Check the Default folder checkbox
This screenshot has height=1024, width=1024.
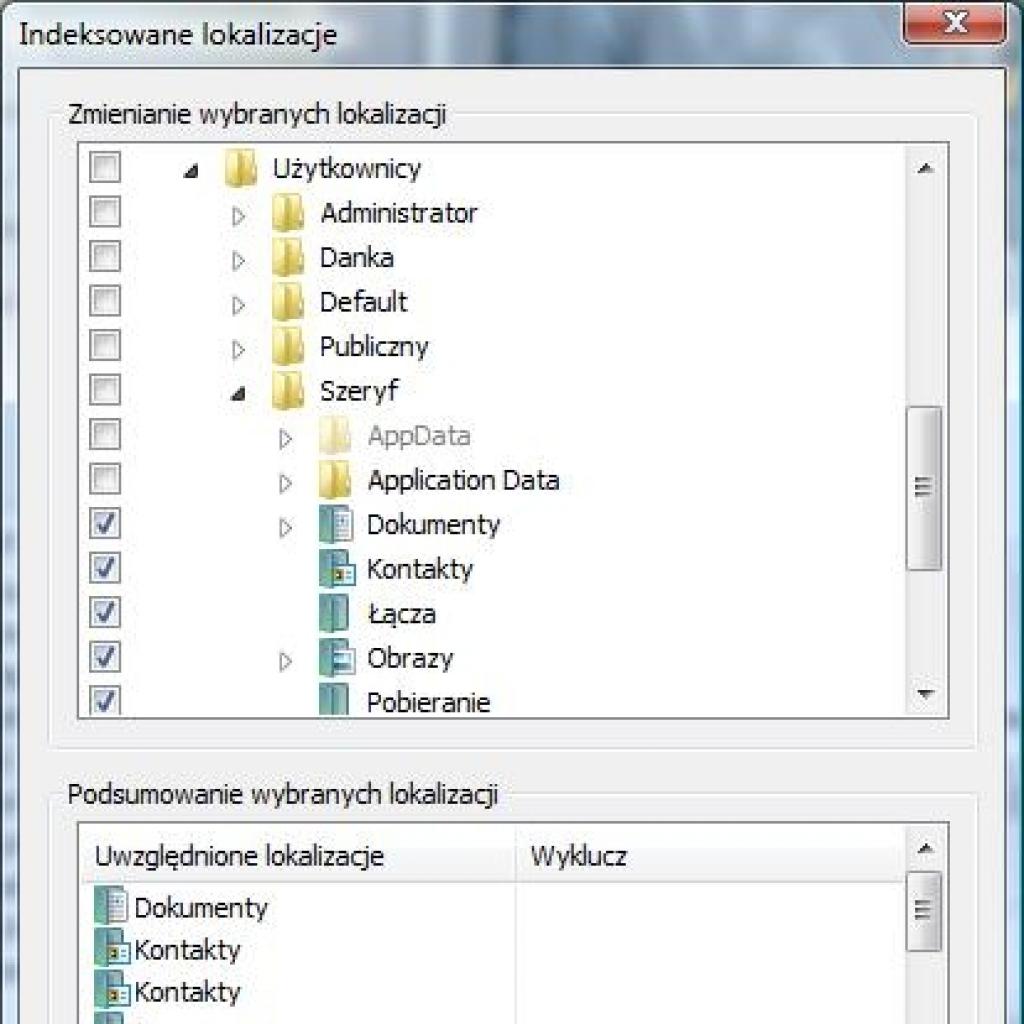click(105, 300)
